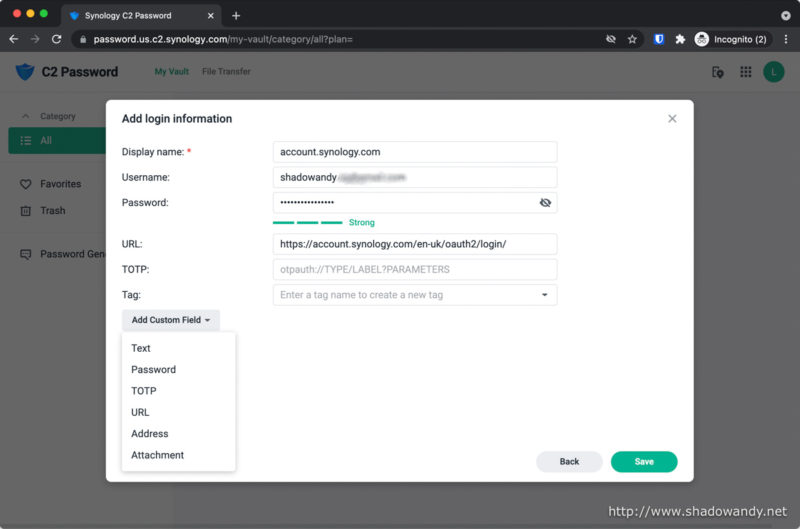
Task: Open the apps grid icon
Action: [x=745, y=72]
